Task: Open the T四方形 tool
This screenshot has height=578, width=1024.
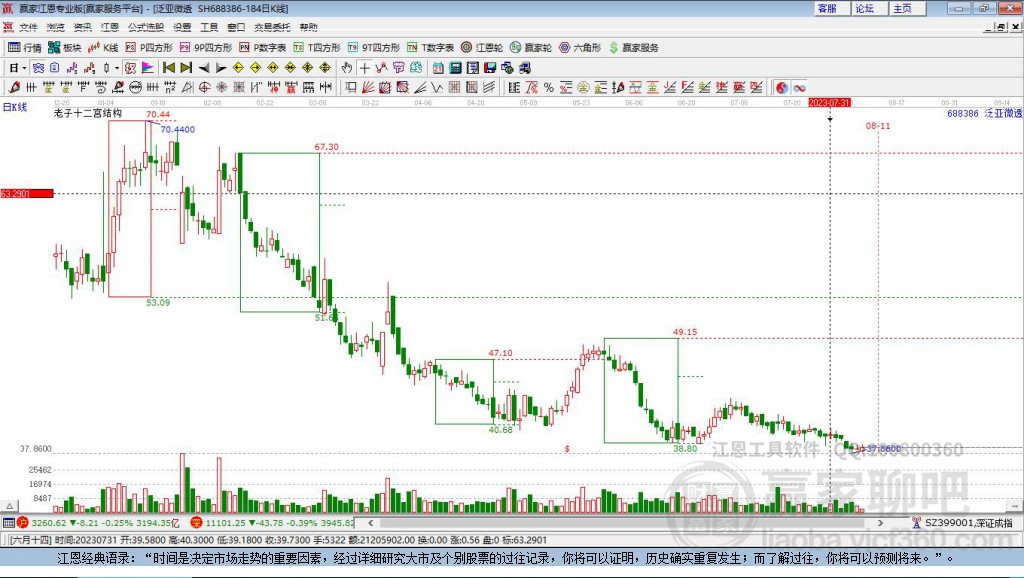Action: click(x=317, y=48)
